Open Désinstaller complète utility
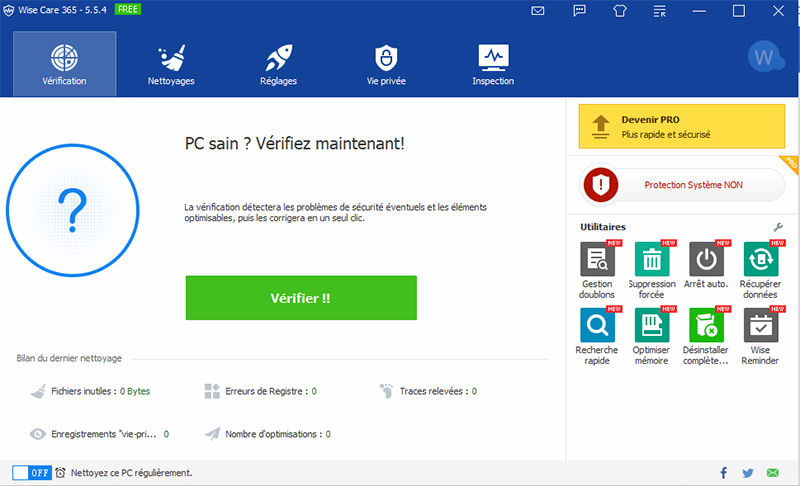Screen dimensions: 800x486 [706, 337]
